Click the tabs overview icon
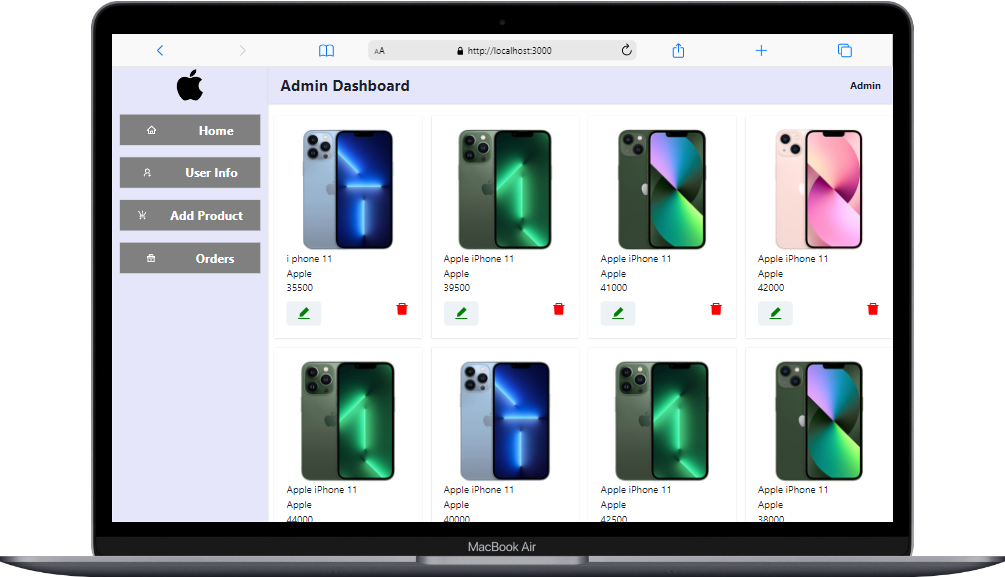 (x=845, y=51)
